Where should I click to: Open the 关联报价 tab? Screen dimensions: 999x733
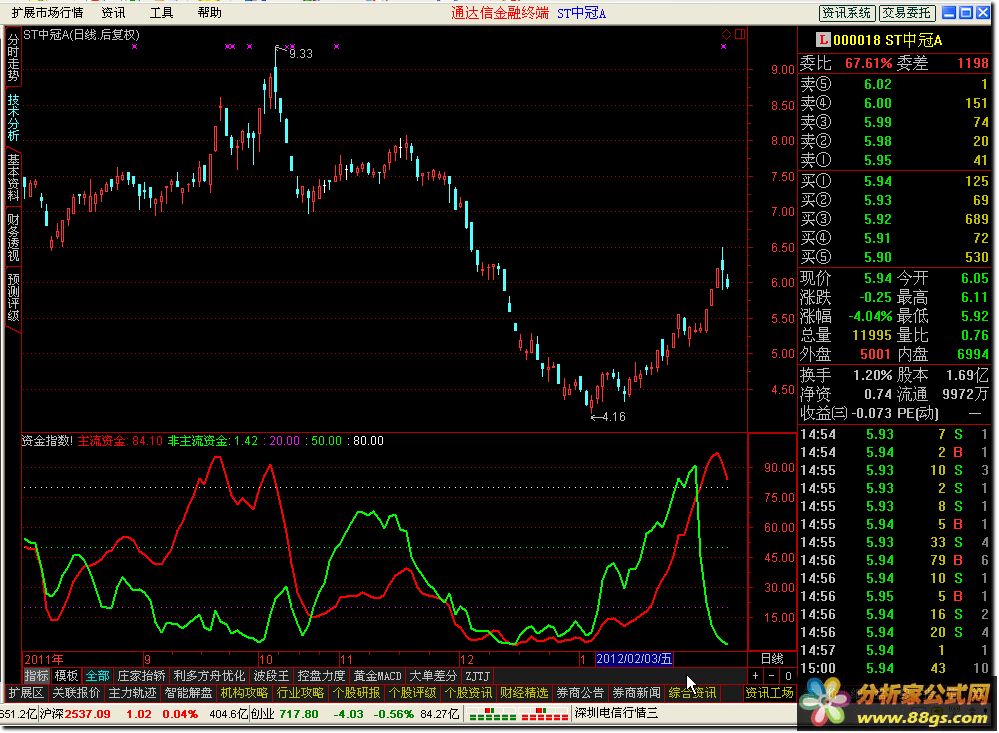tap(76, 693)
